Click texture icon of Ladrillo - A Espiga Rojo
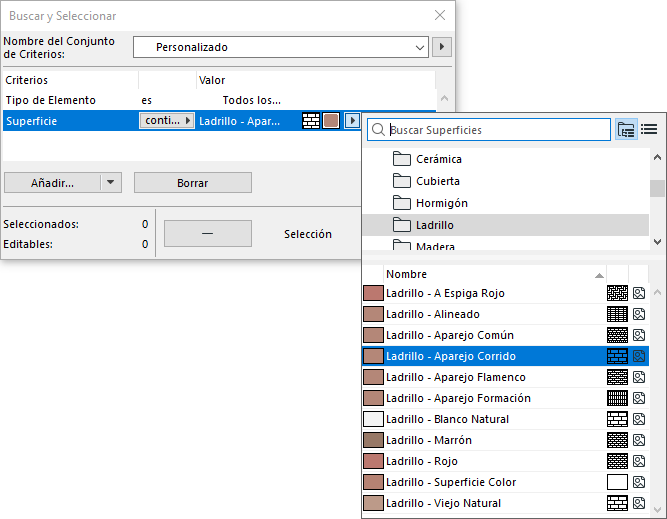 (639, 293)
